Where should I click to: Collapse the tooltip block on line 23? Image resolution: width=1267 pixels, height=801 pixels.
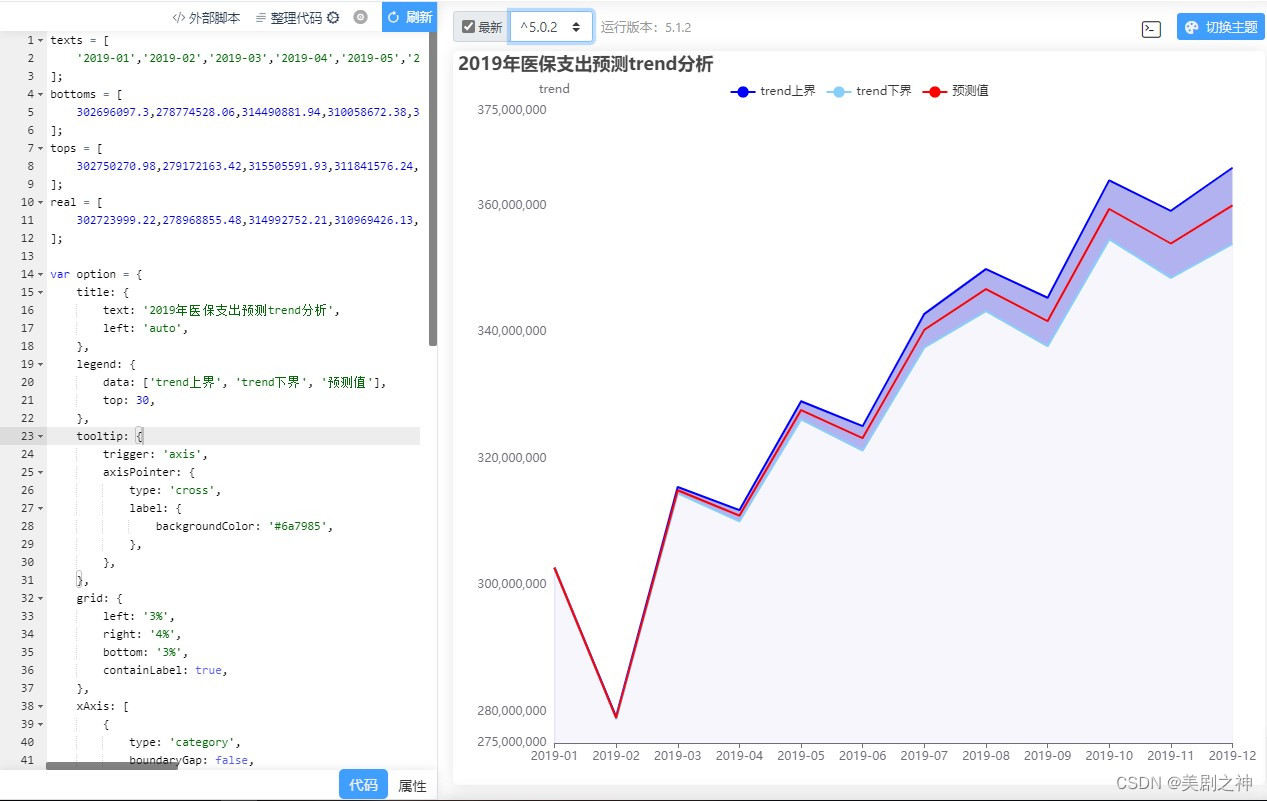click(41, 436)
